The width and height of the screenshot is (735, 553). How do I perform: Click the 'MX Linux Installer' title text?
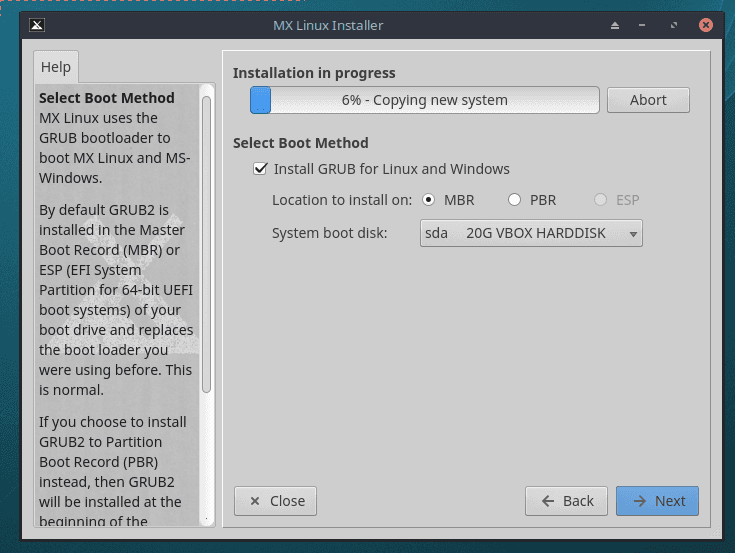(328, 25)
